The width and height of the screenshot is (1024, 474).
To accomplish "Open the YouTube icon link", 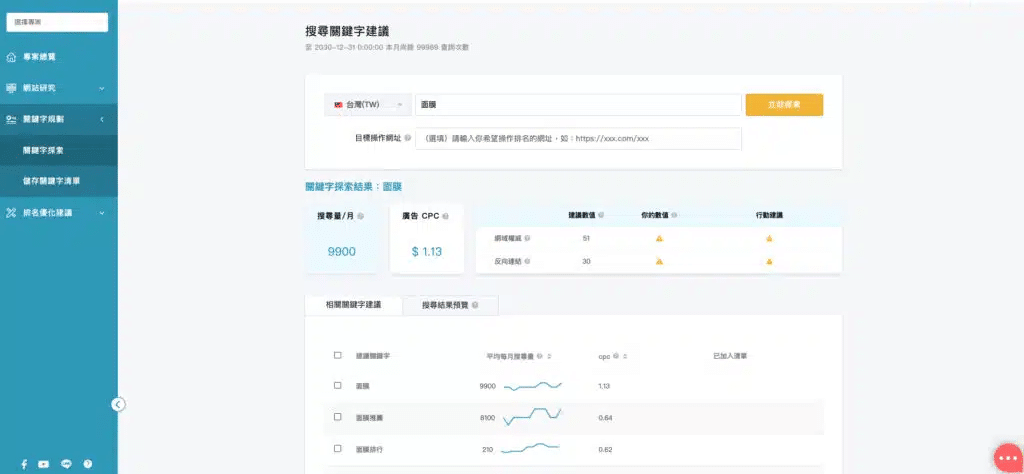I will (44, 464).
